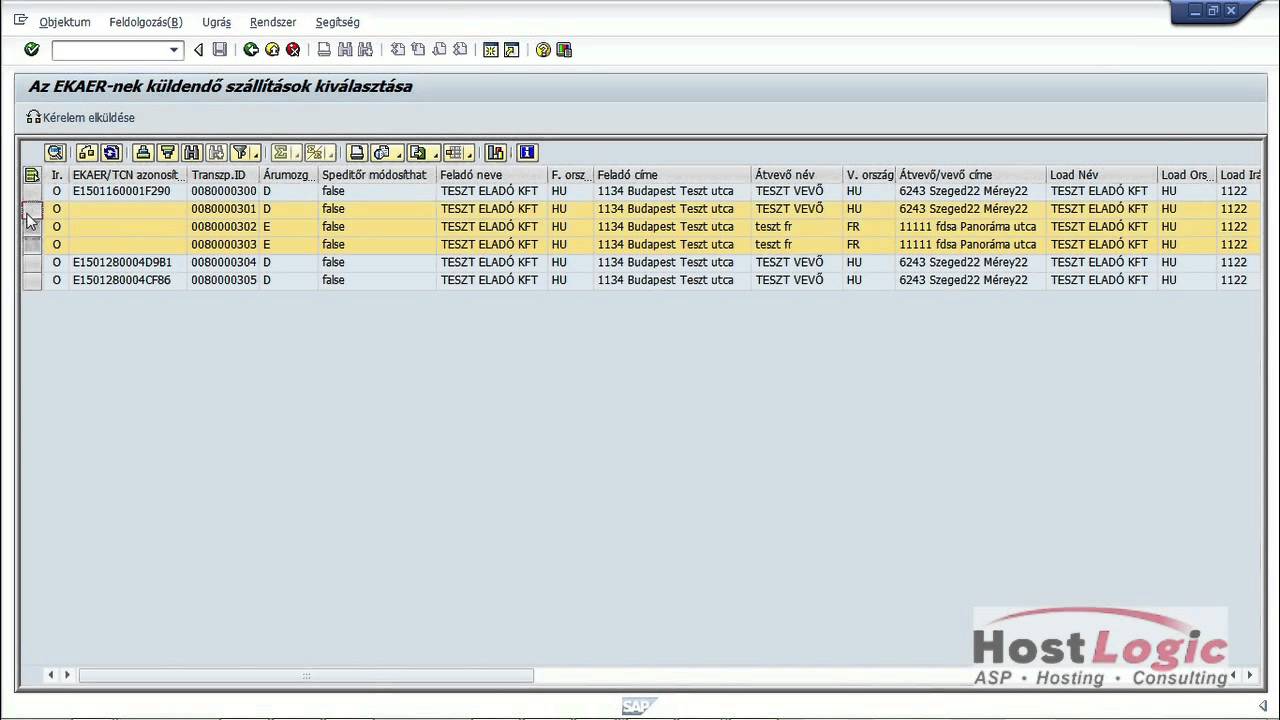Open the Subtotals dropdown arrow
Viewport: 1280px width, 720px height.
330,155
